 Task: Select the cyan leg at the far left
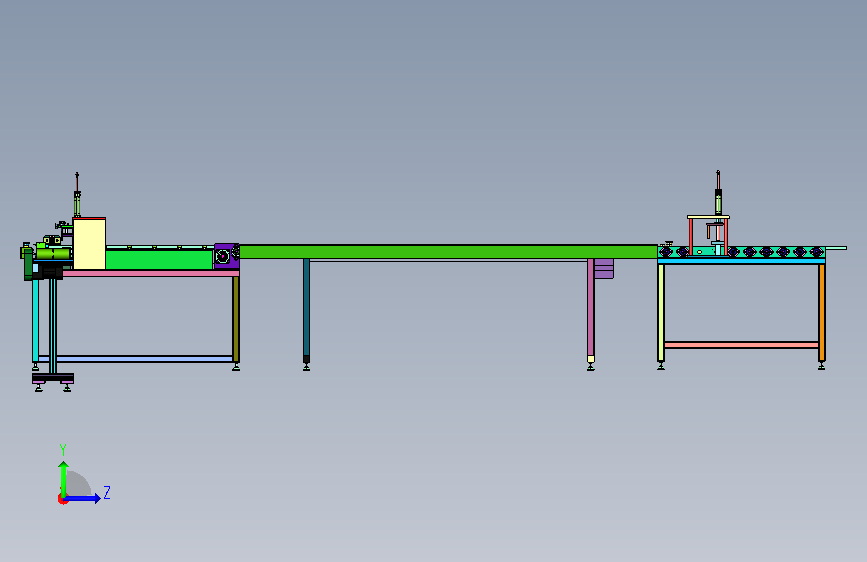tap(35, 320)
